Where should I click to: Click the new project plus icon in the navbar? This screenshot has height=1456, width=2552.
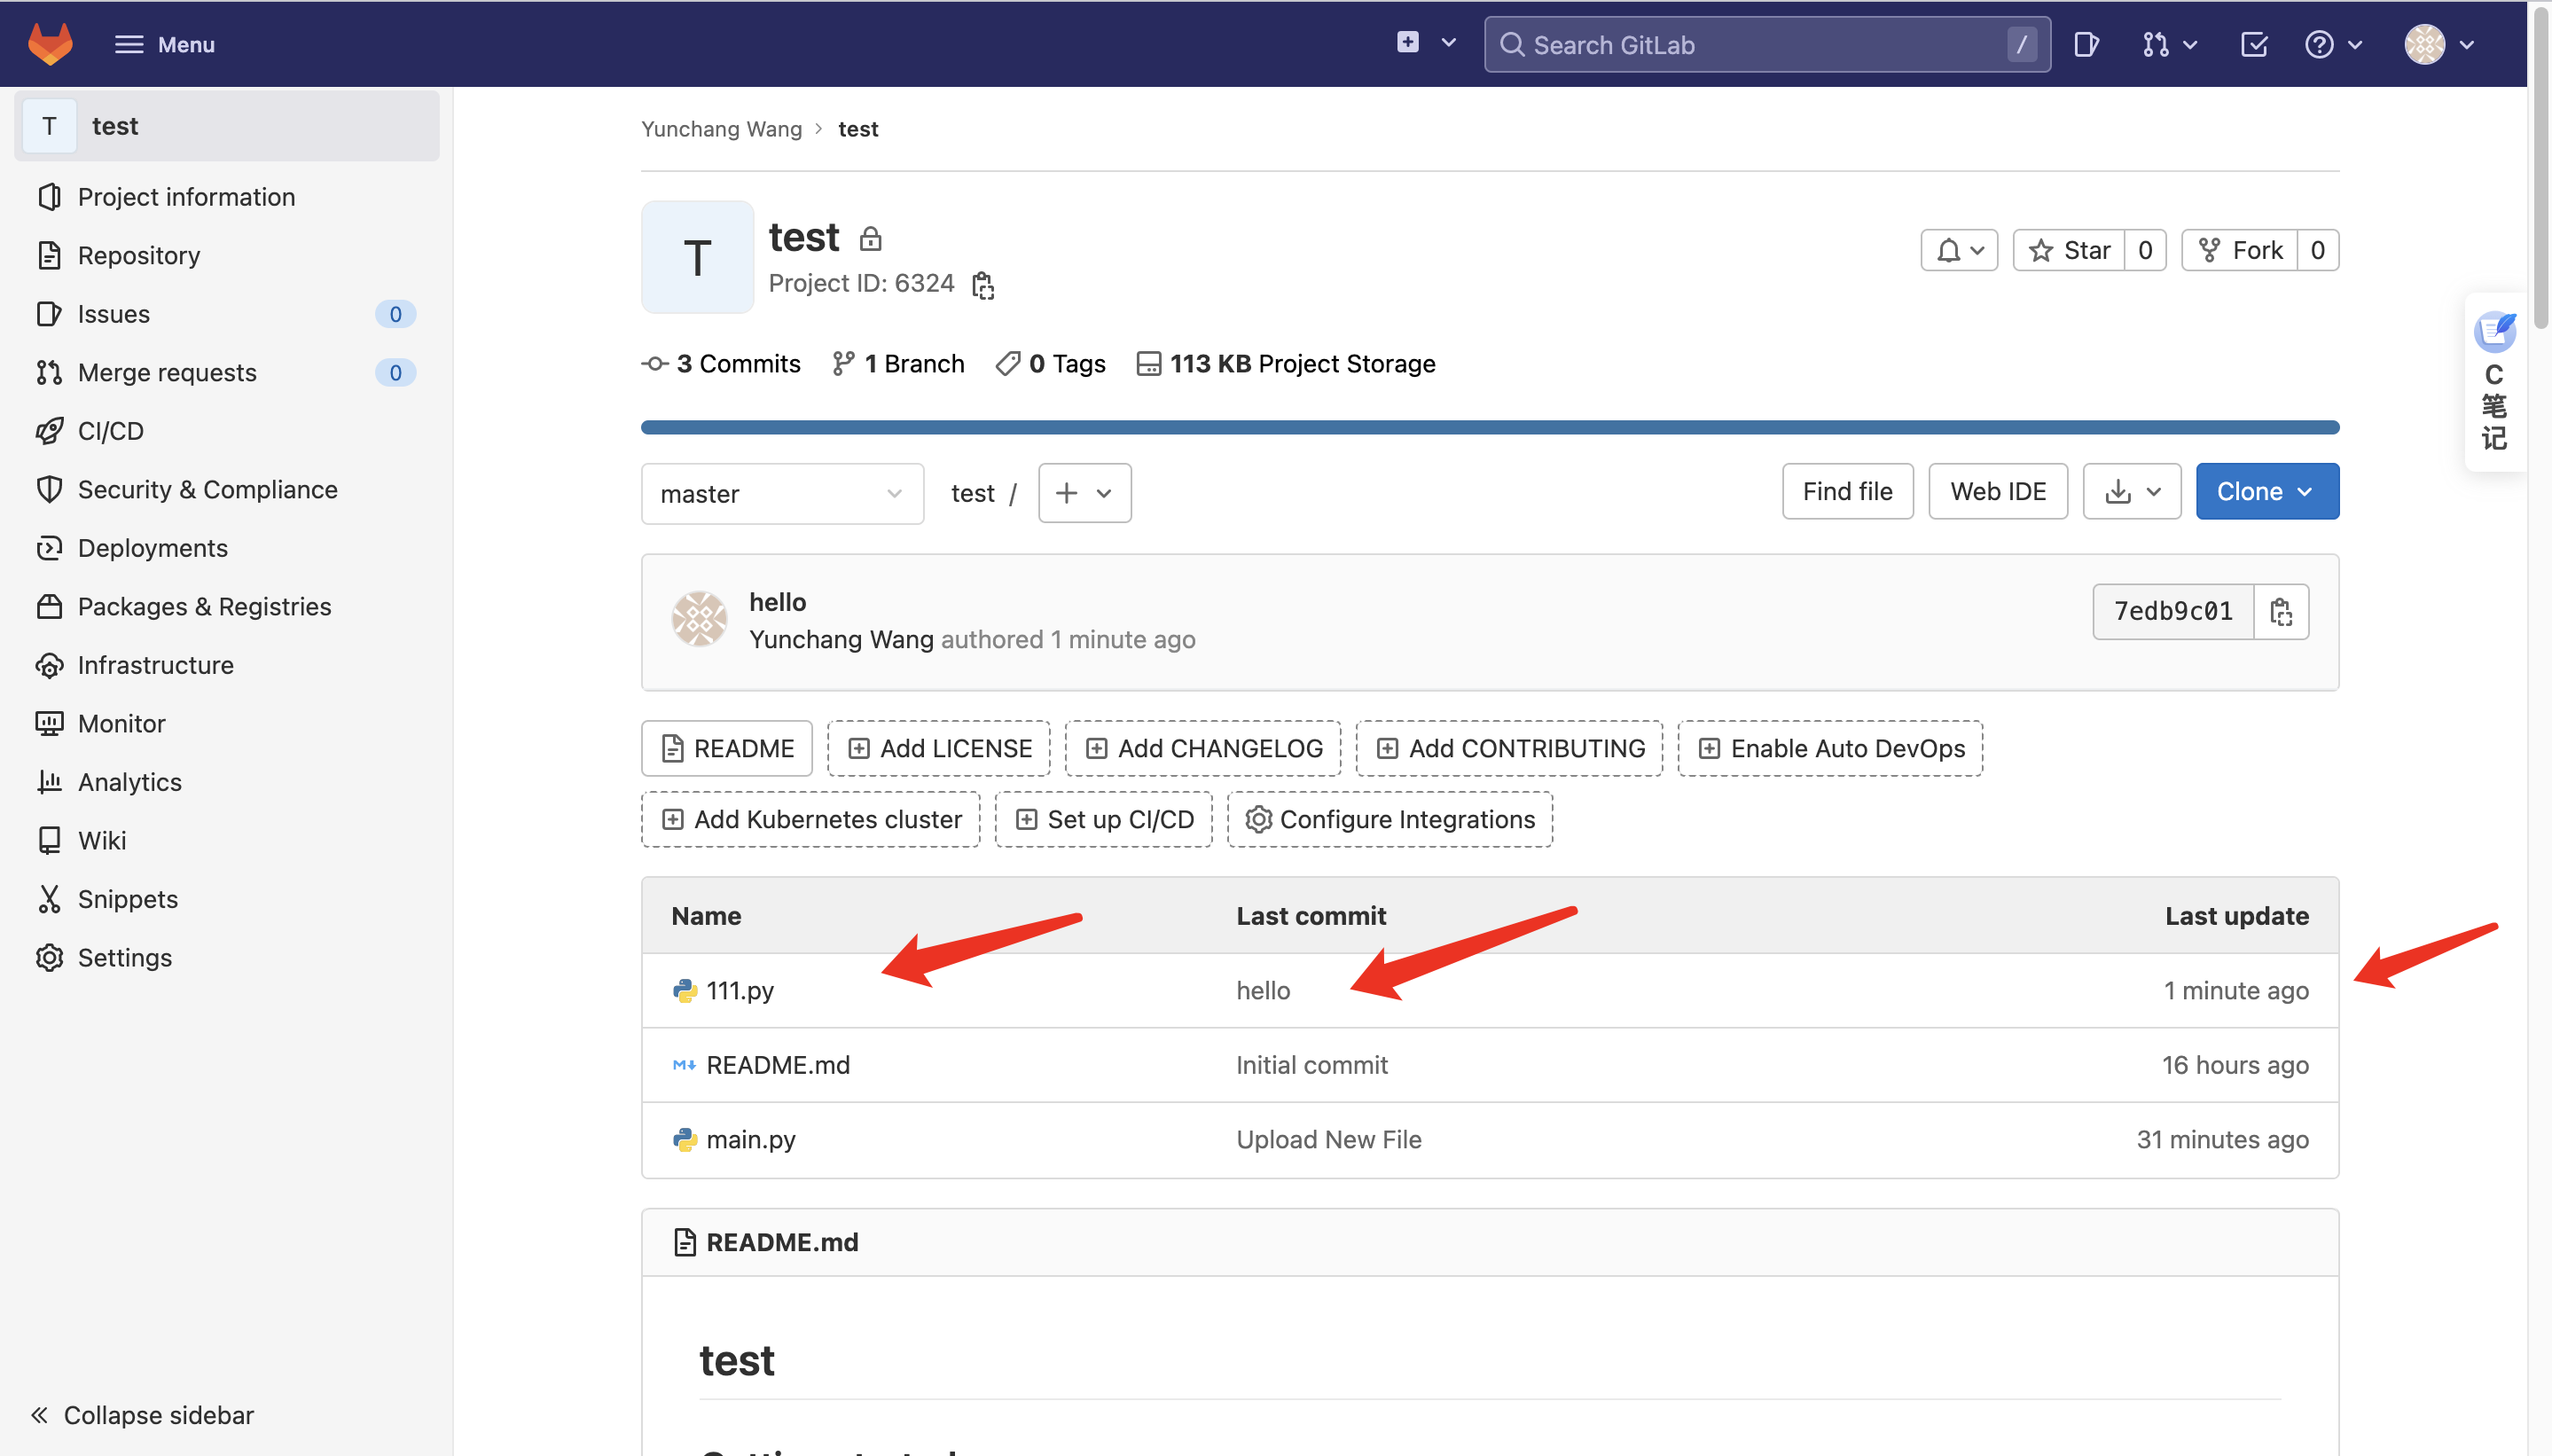click(x=1406, y=42)
